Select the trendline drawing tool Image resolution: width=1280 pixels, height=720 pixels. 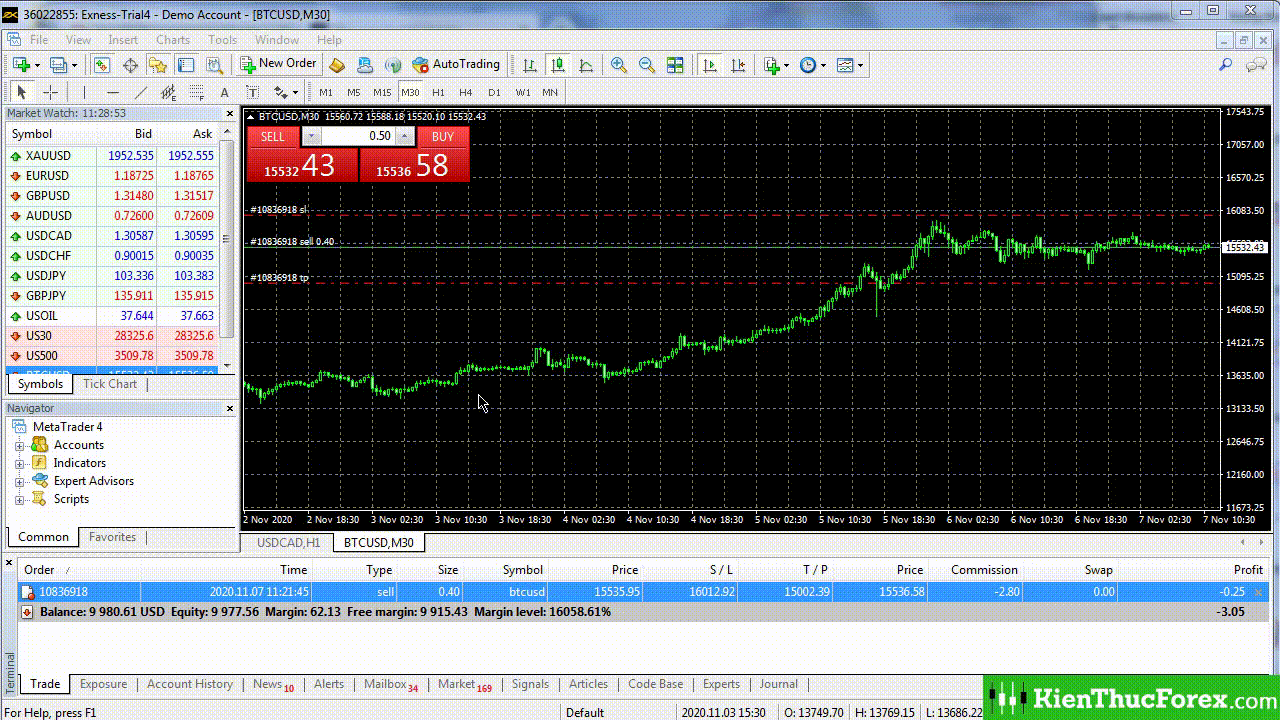coord(140,92)
